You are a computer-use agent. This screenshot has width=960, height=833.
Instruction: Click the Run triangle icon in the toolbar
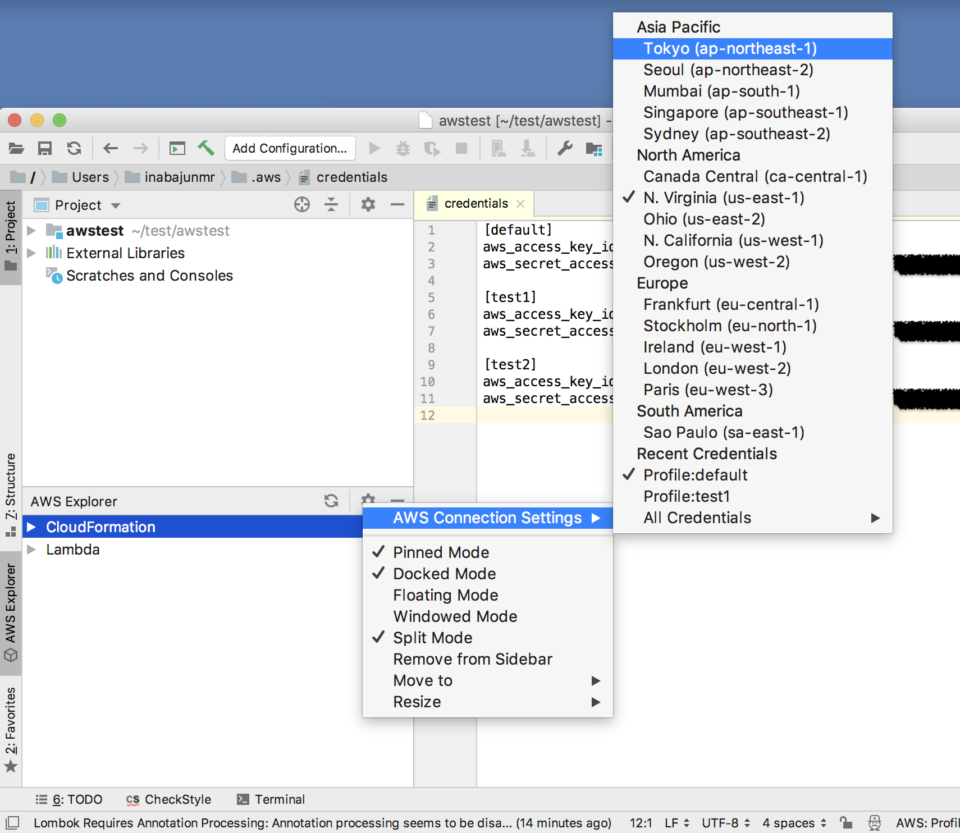(x=375, y=148)
